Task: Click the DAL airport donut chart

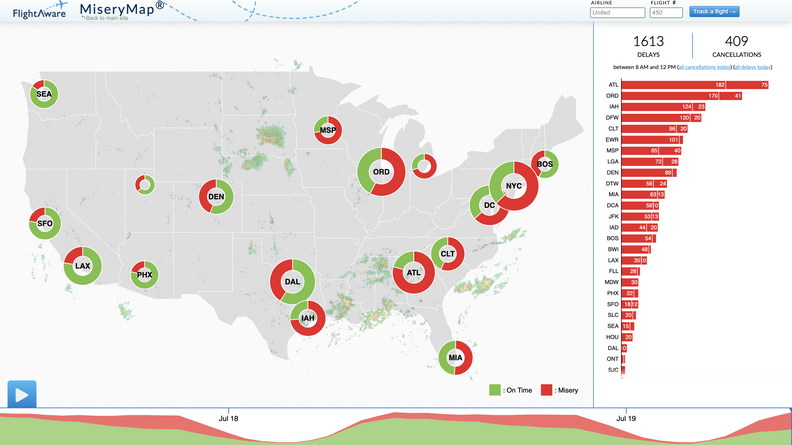Action: coord(292,282)
